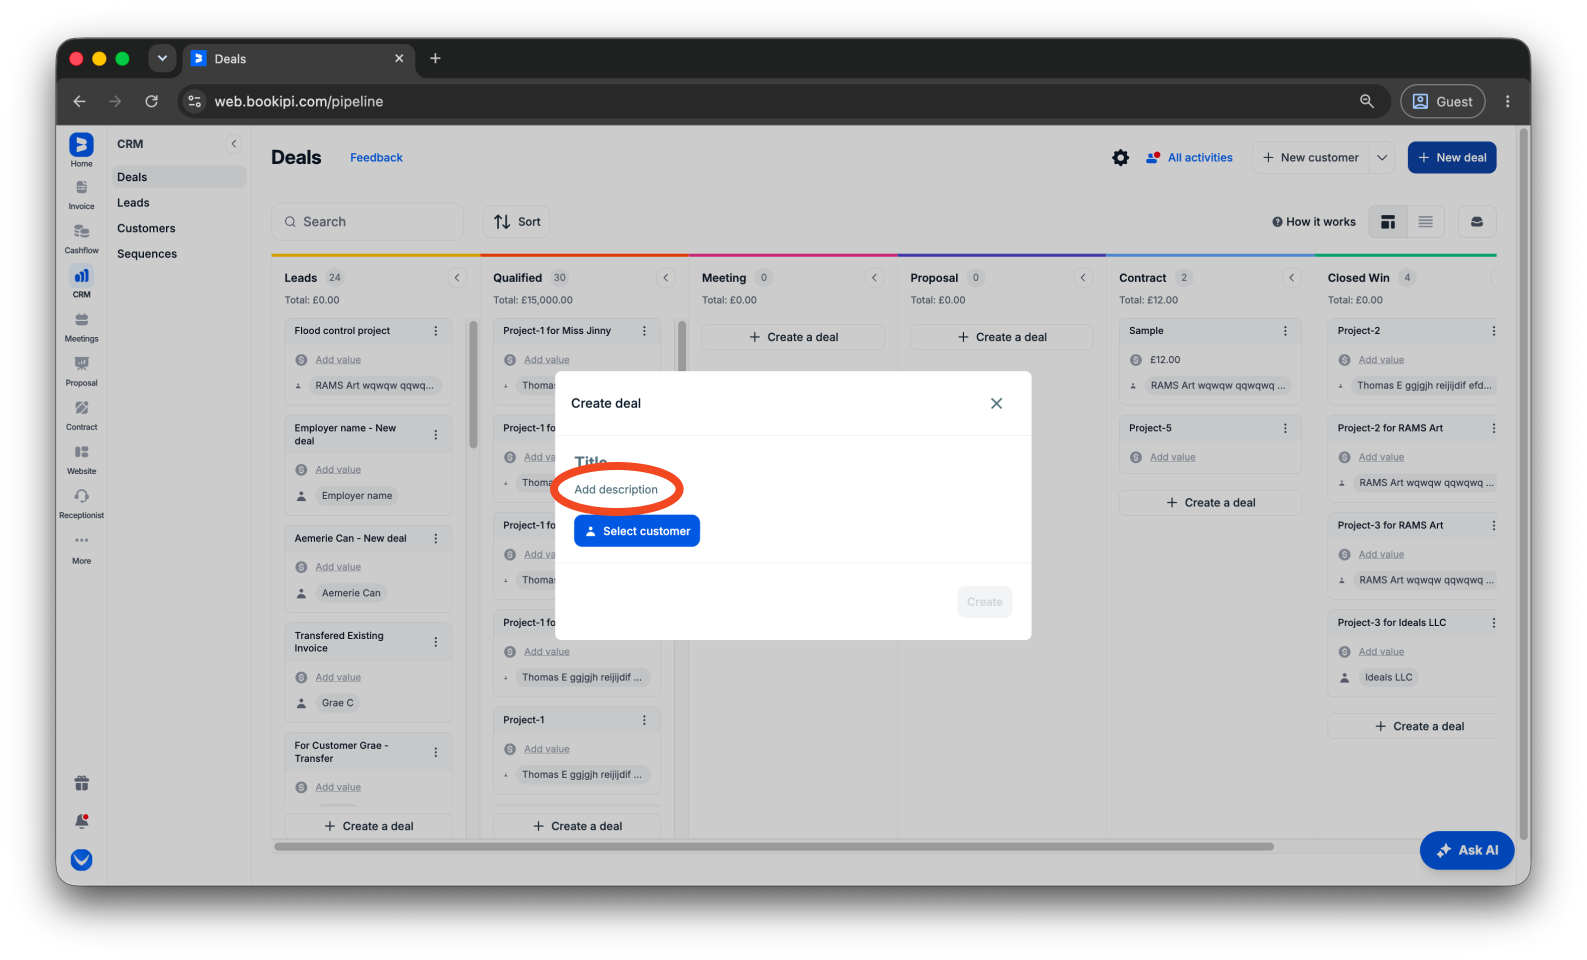Image resolution: width=1587 pixels, height=960 pixels.
Task: Open the Receptionist section icon
Action: point(81,496)
